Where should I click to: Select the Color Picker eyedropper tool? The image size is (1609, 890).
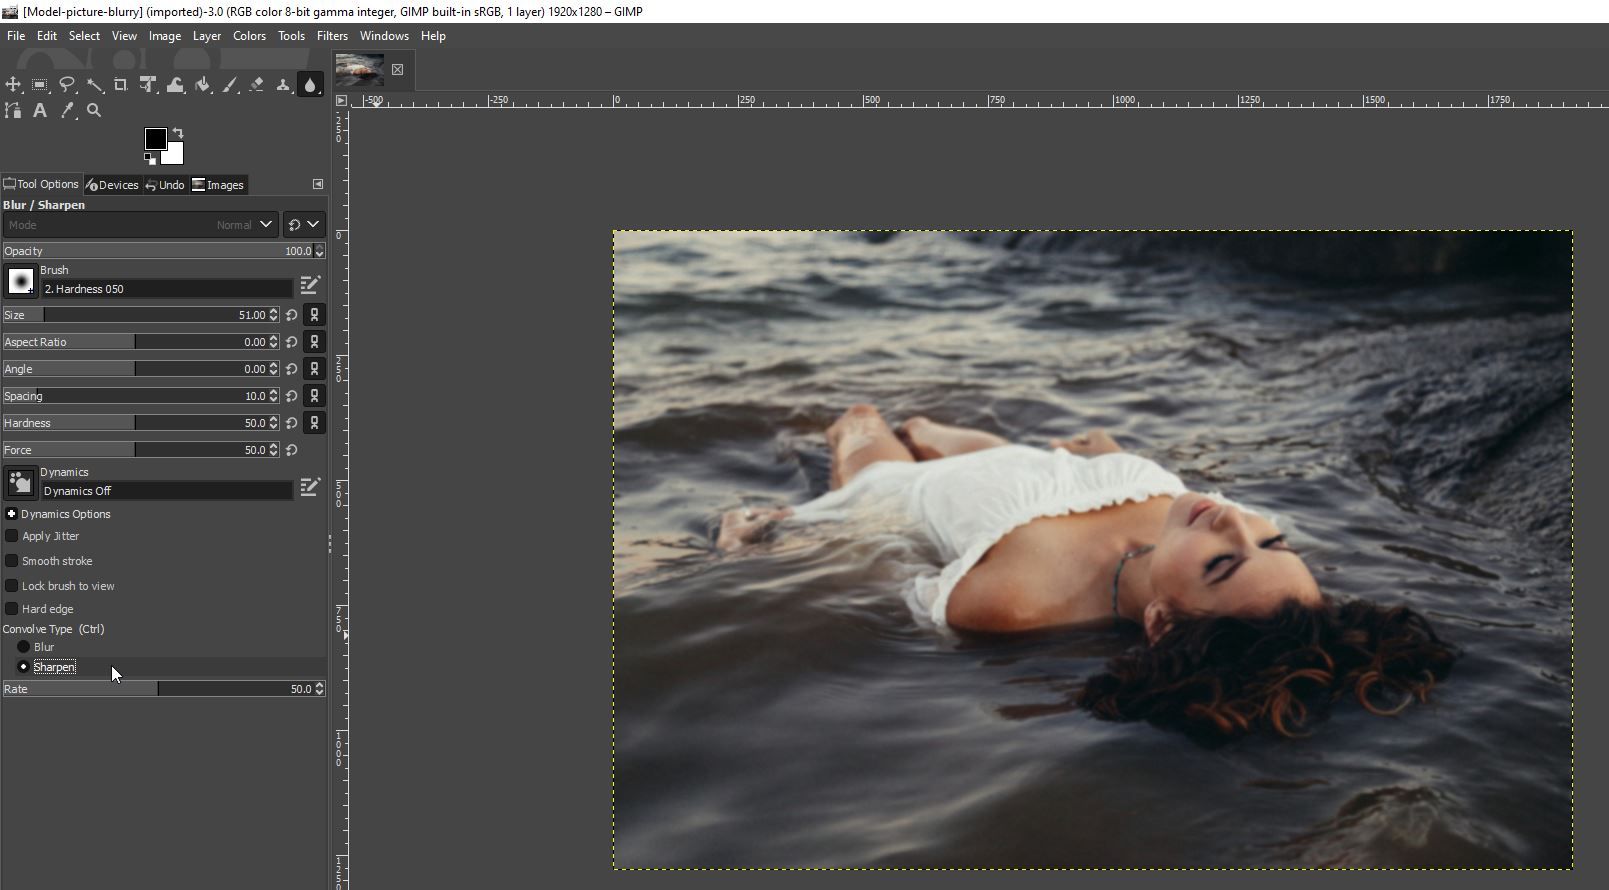click(x=67, y=111)
